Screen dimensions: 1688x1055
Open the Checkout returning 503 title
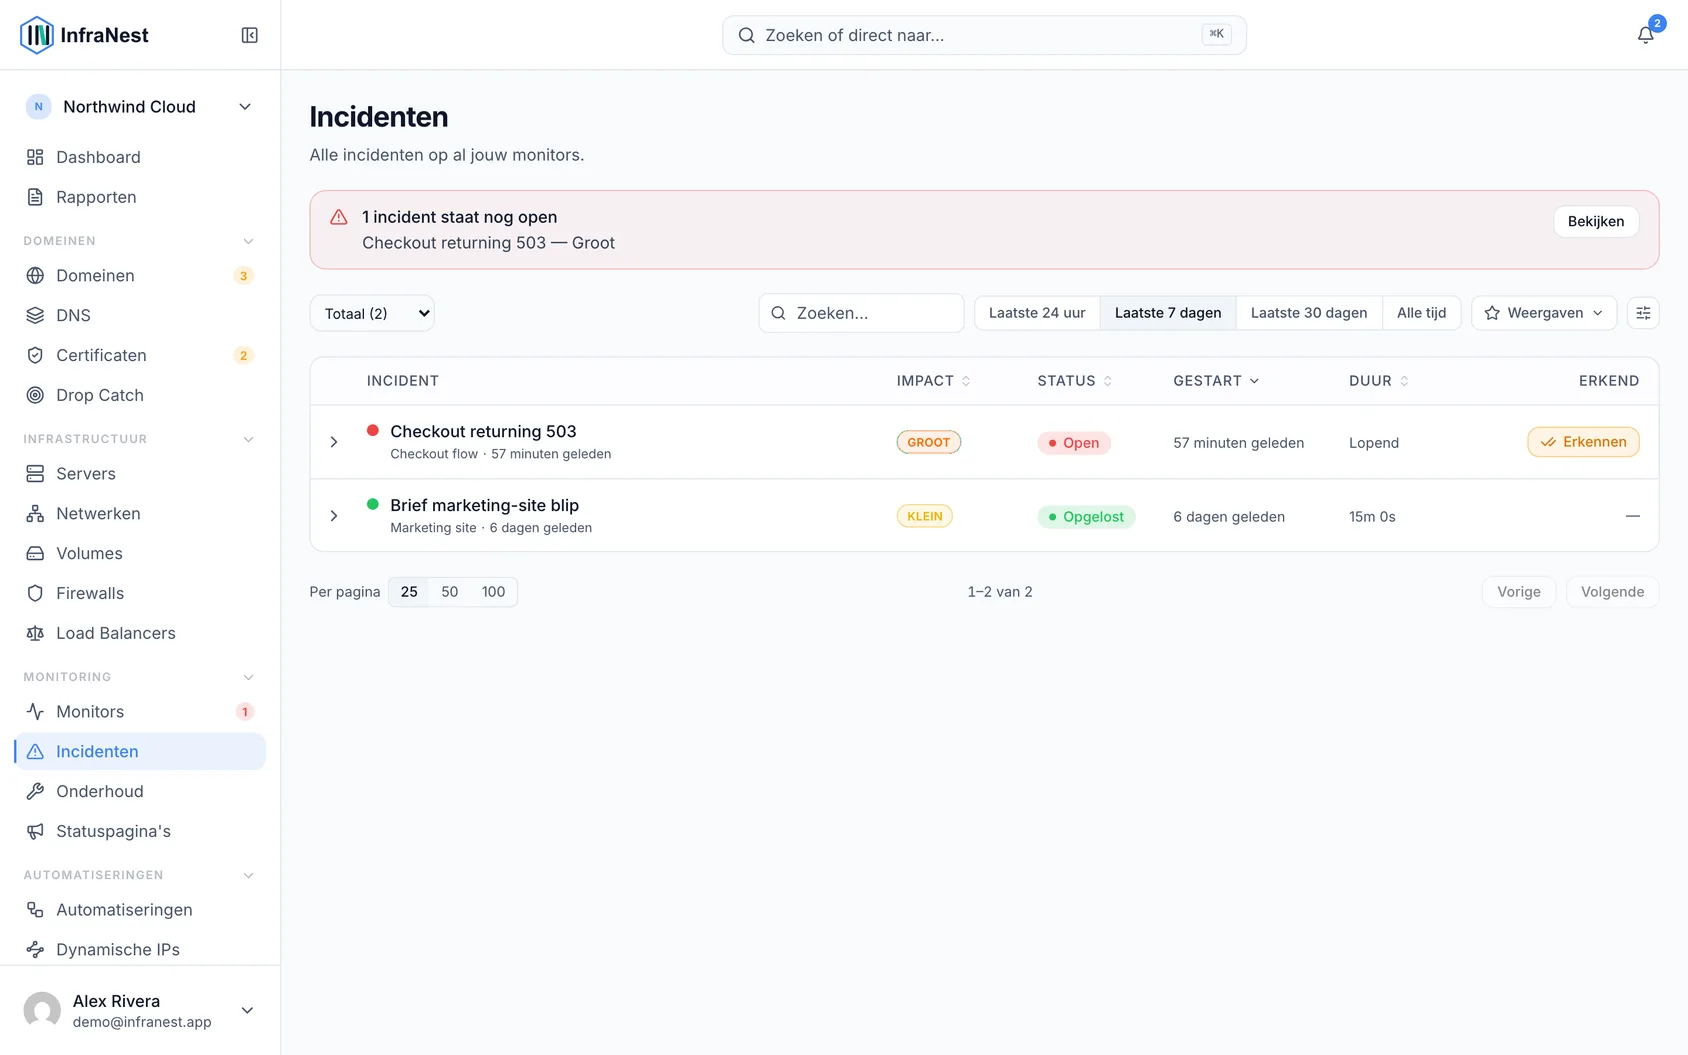(483, 431)
